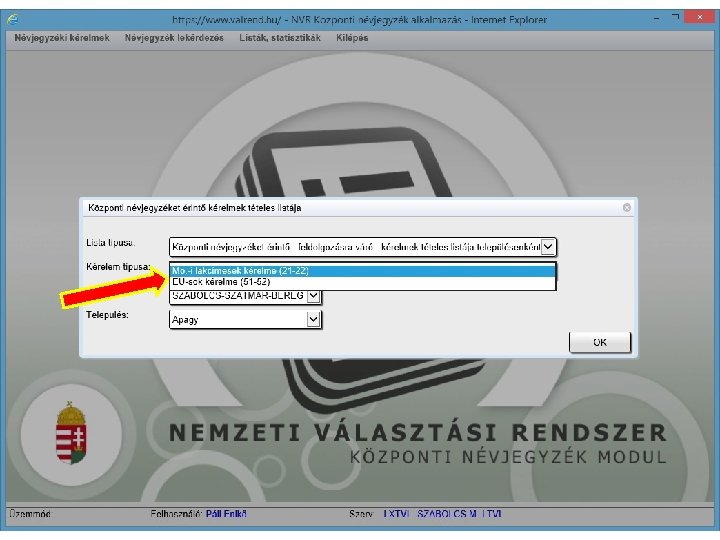Screen dimensions: 720x540
Task: Click the Hungarian coat of arms emblem
Action: 71,433
